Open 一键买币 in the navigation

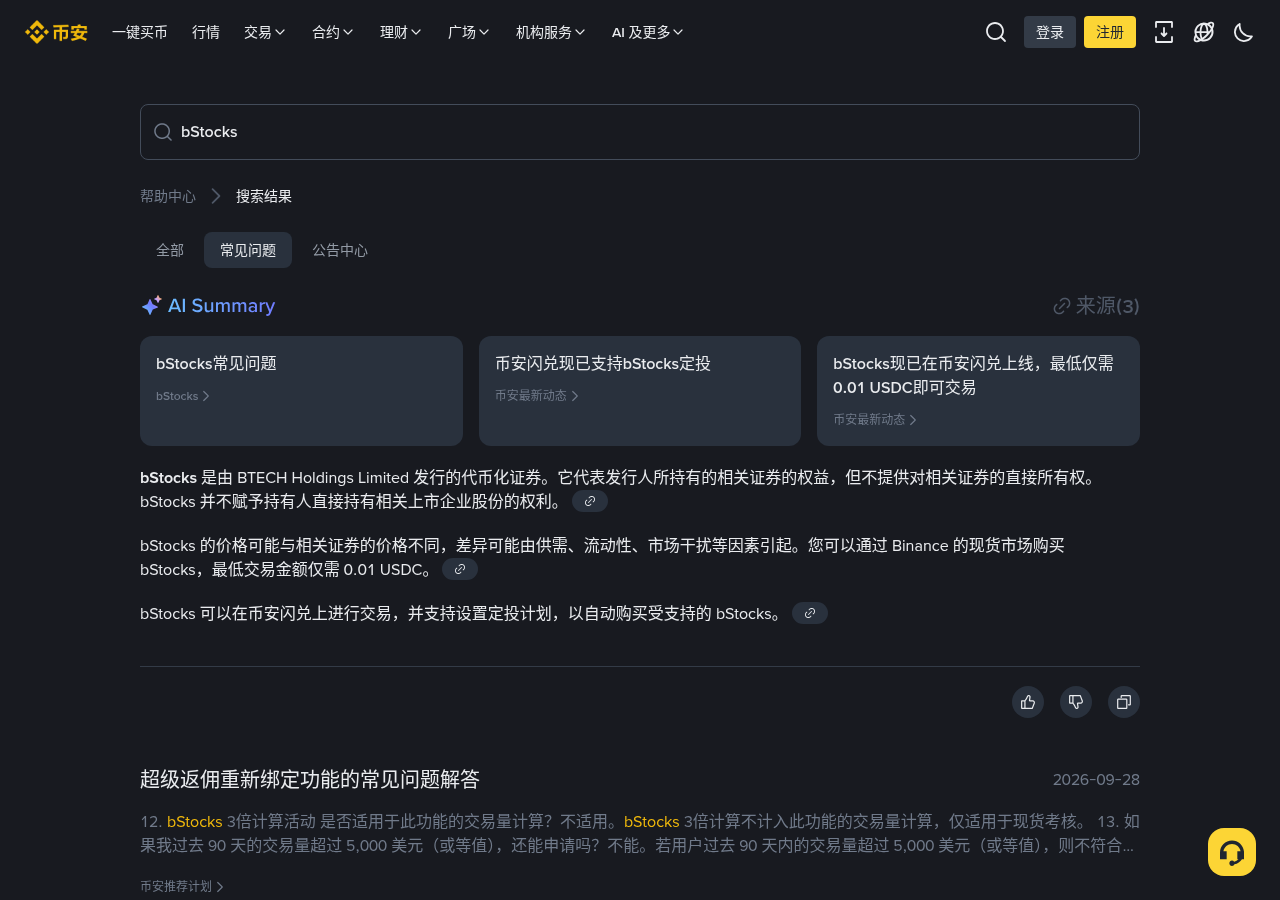[140, 32]
